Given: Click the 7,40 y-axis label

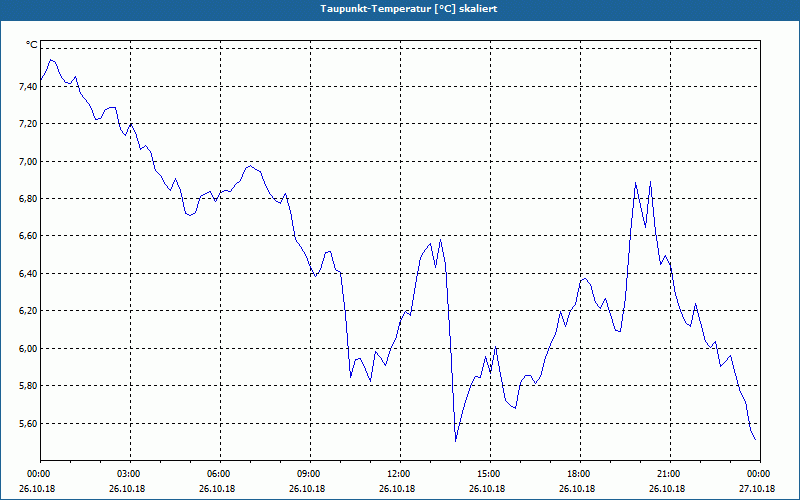Looking at the screenshot, I should pyautogui.click(x=28, y=87).
